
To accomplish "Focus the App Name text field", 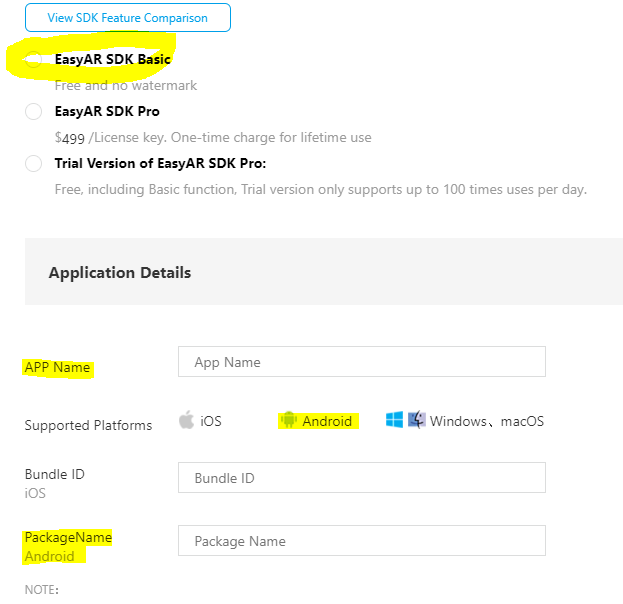I will [x=361, y=362].
